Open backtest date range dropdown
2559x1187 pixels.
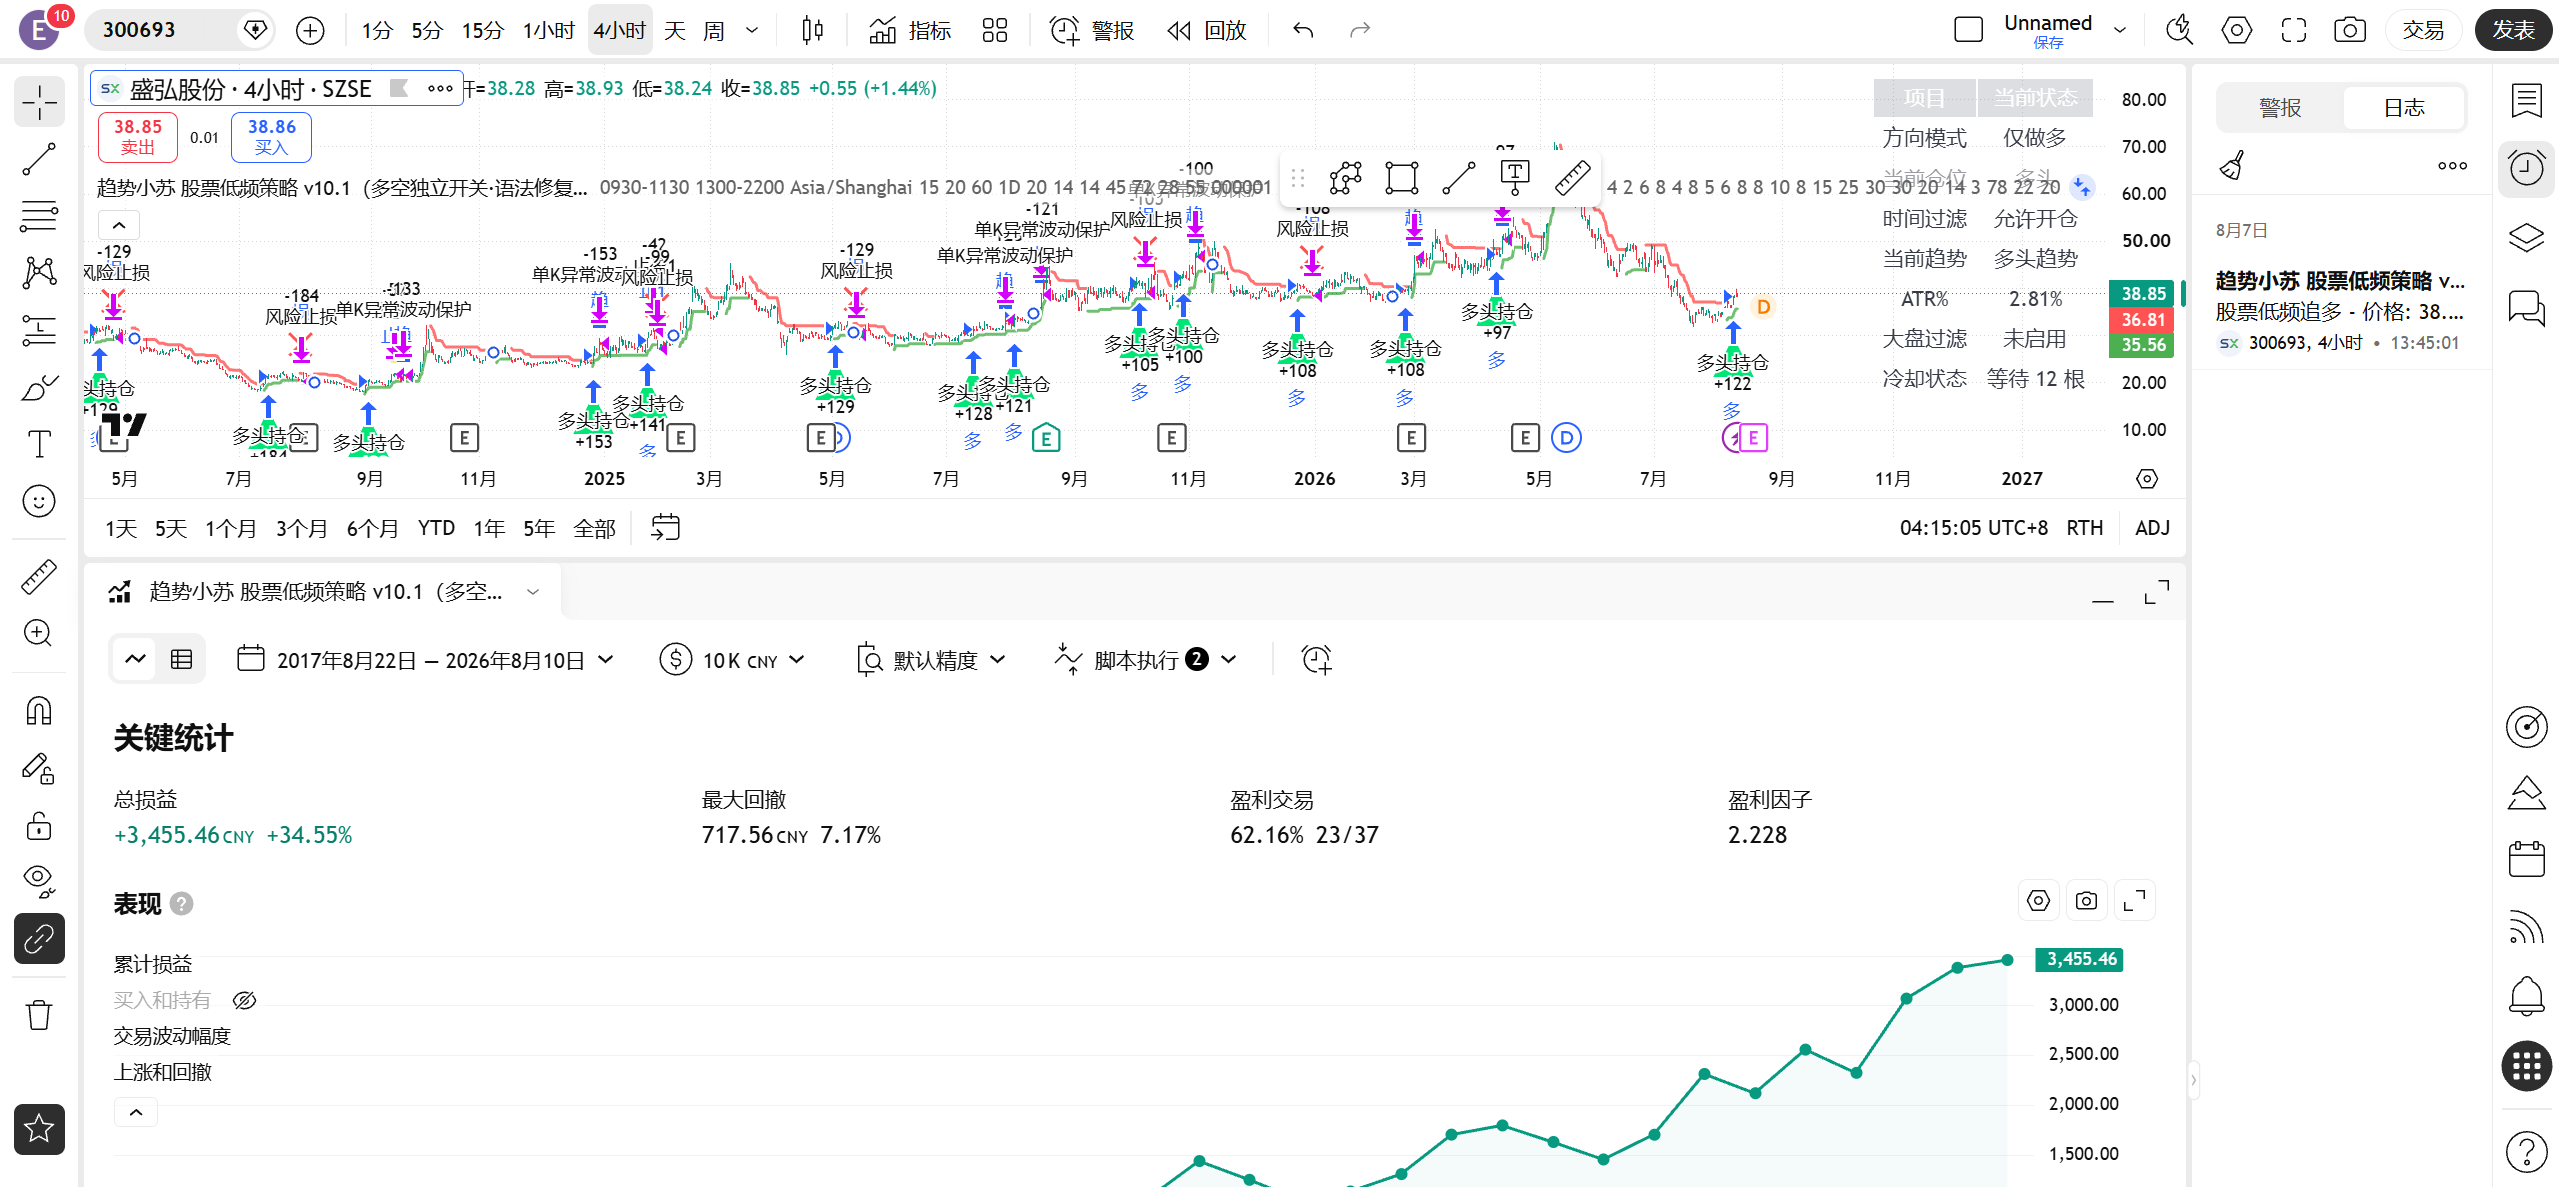pos(426,660)
